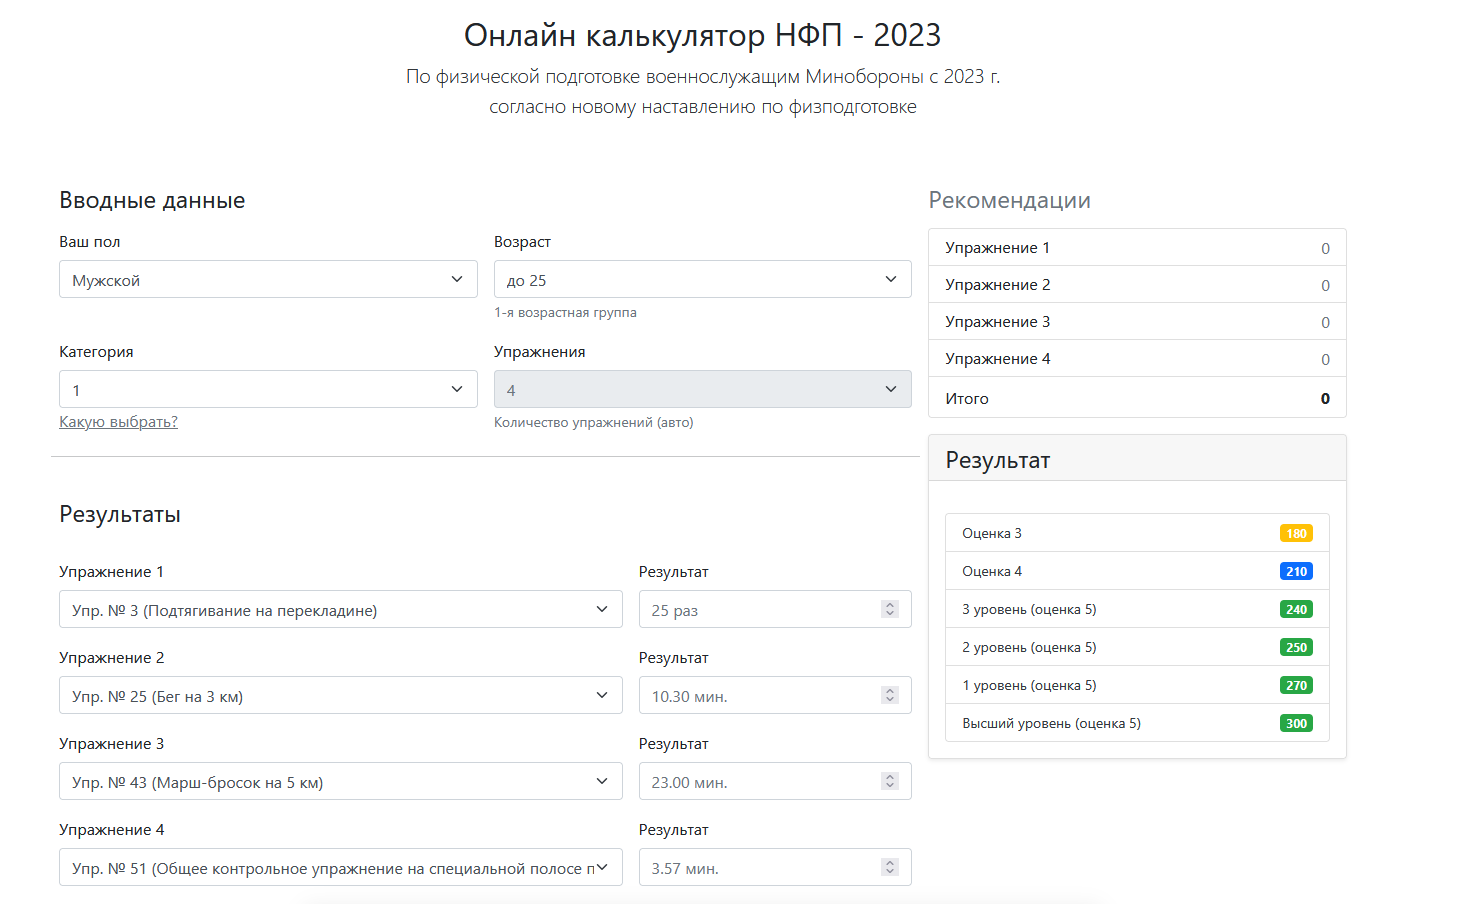Image resolution: width=1460 pixels, height=904 pixels.
Task: Select the "Оценка 4" row text
Action: [x=992, y=571]
